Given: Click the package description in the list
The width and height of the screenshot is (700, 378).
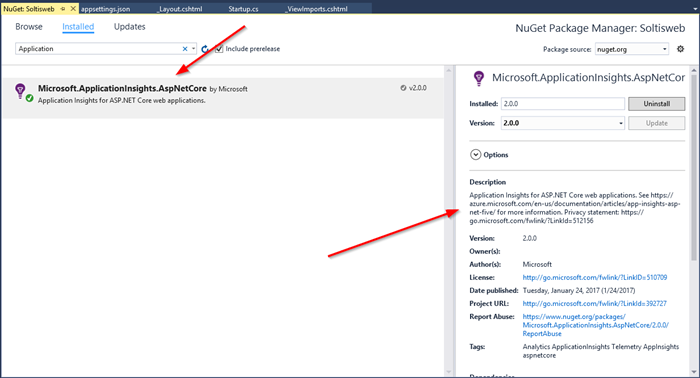Looking at the screenshot, I should click(121, 101).
